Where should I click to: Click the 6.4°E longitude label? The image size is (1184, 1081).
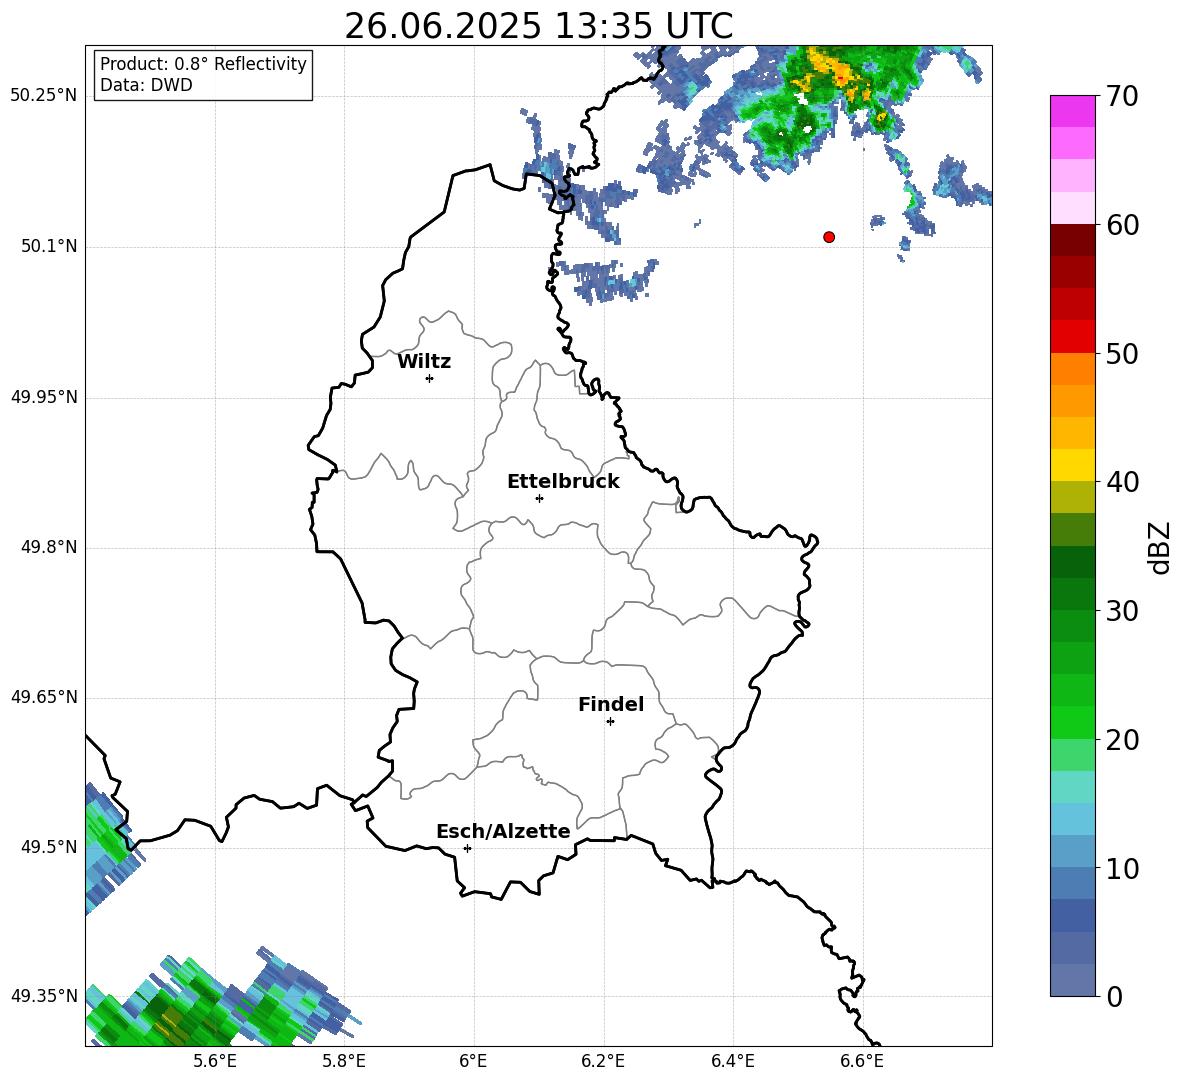coord(732,1061)
